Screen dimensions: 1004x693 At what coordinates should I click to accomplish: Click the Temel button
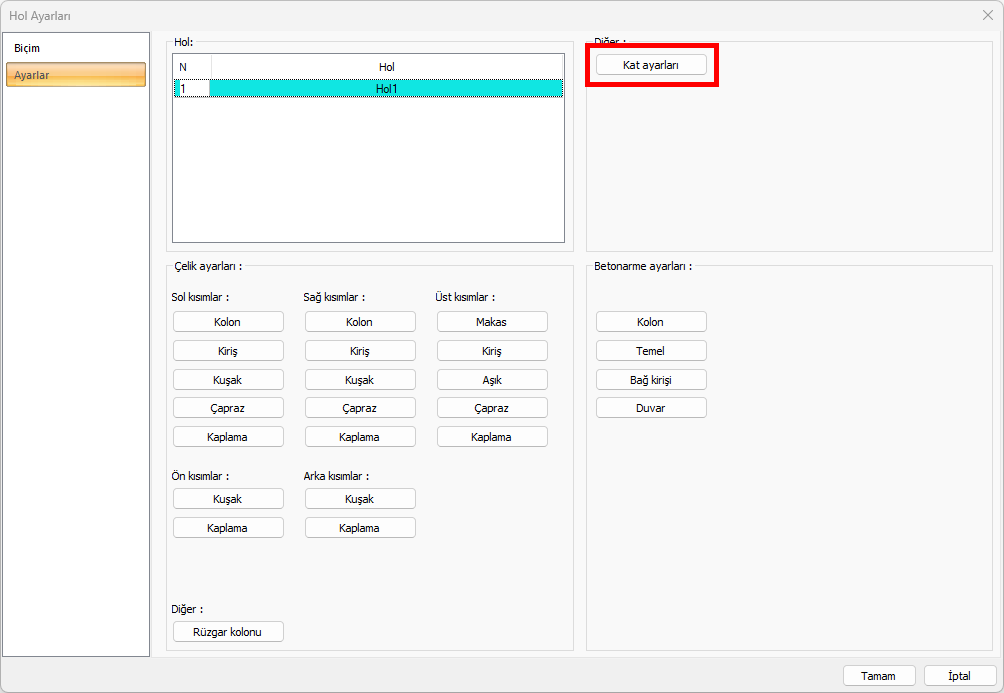pyautogui.click(x=650, y=351)
